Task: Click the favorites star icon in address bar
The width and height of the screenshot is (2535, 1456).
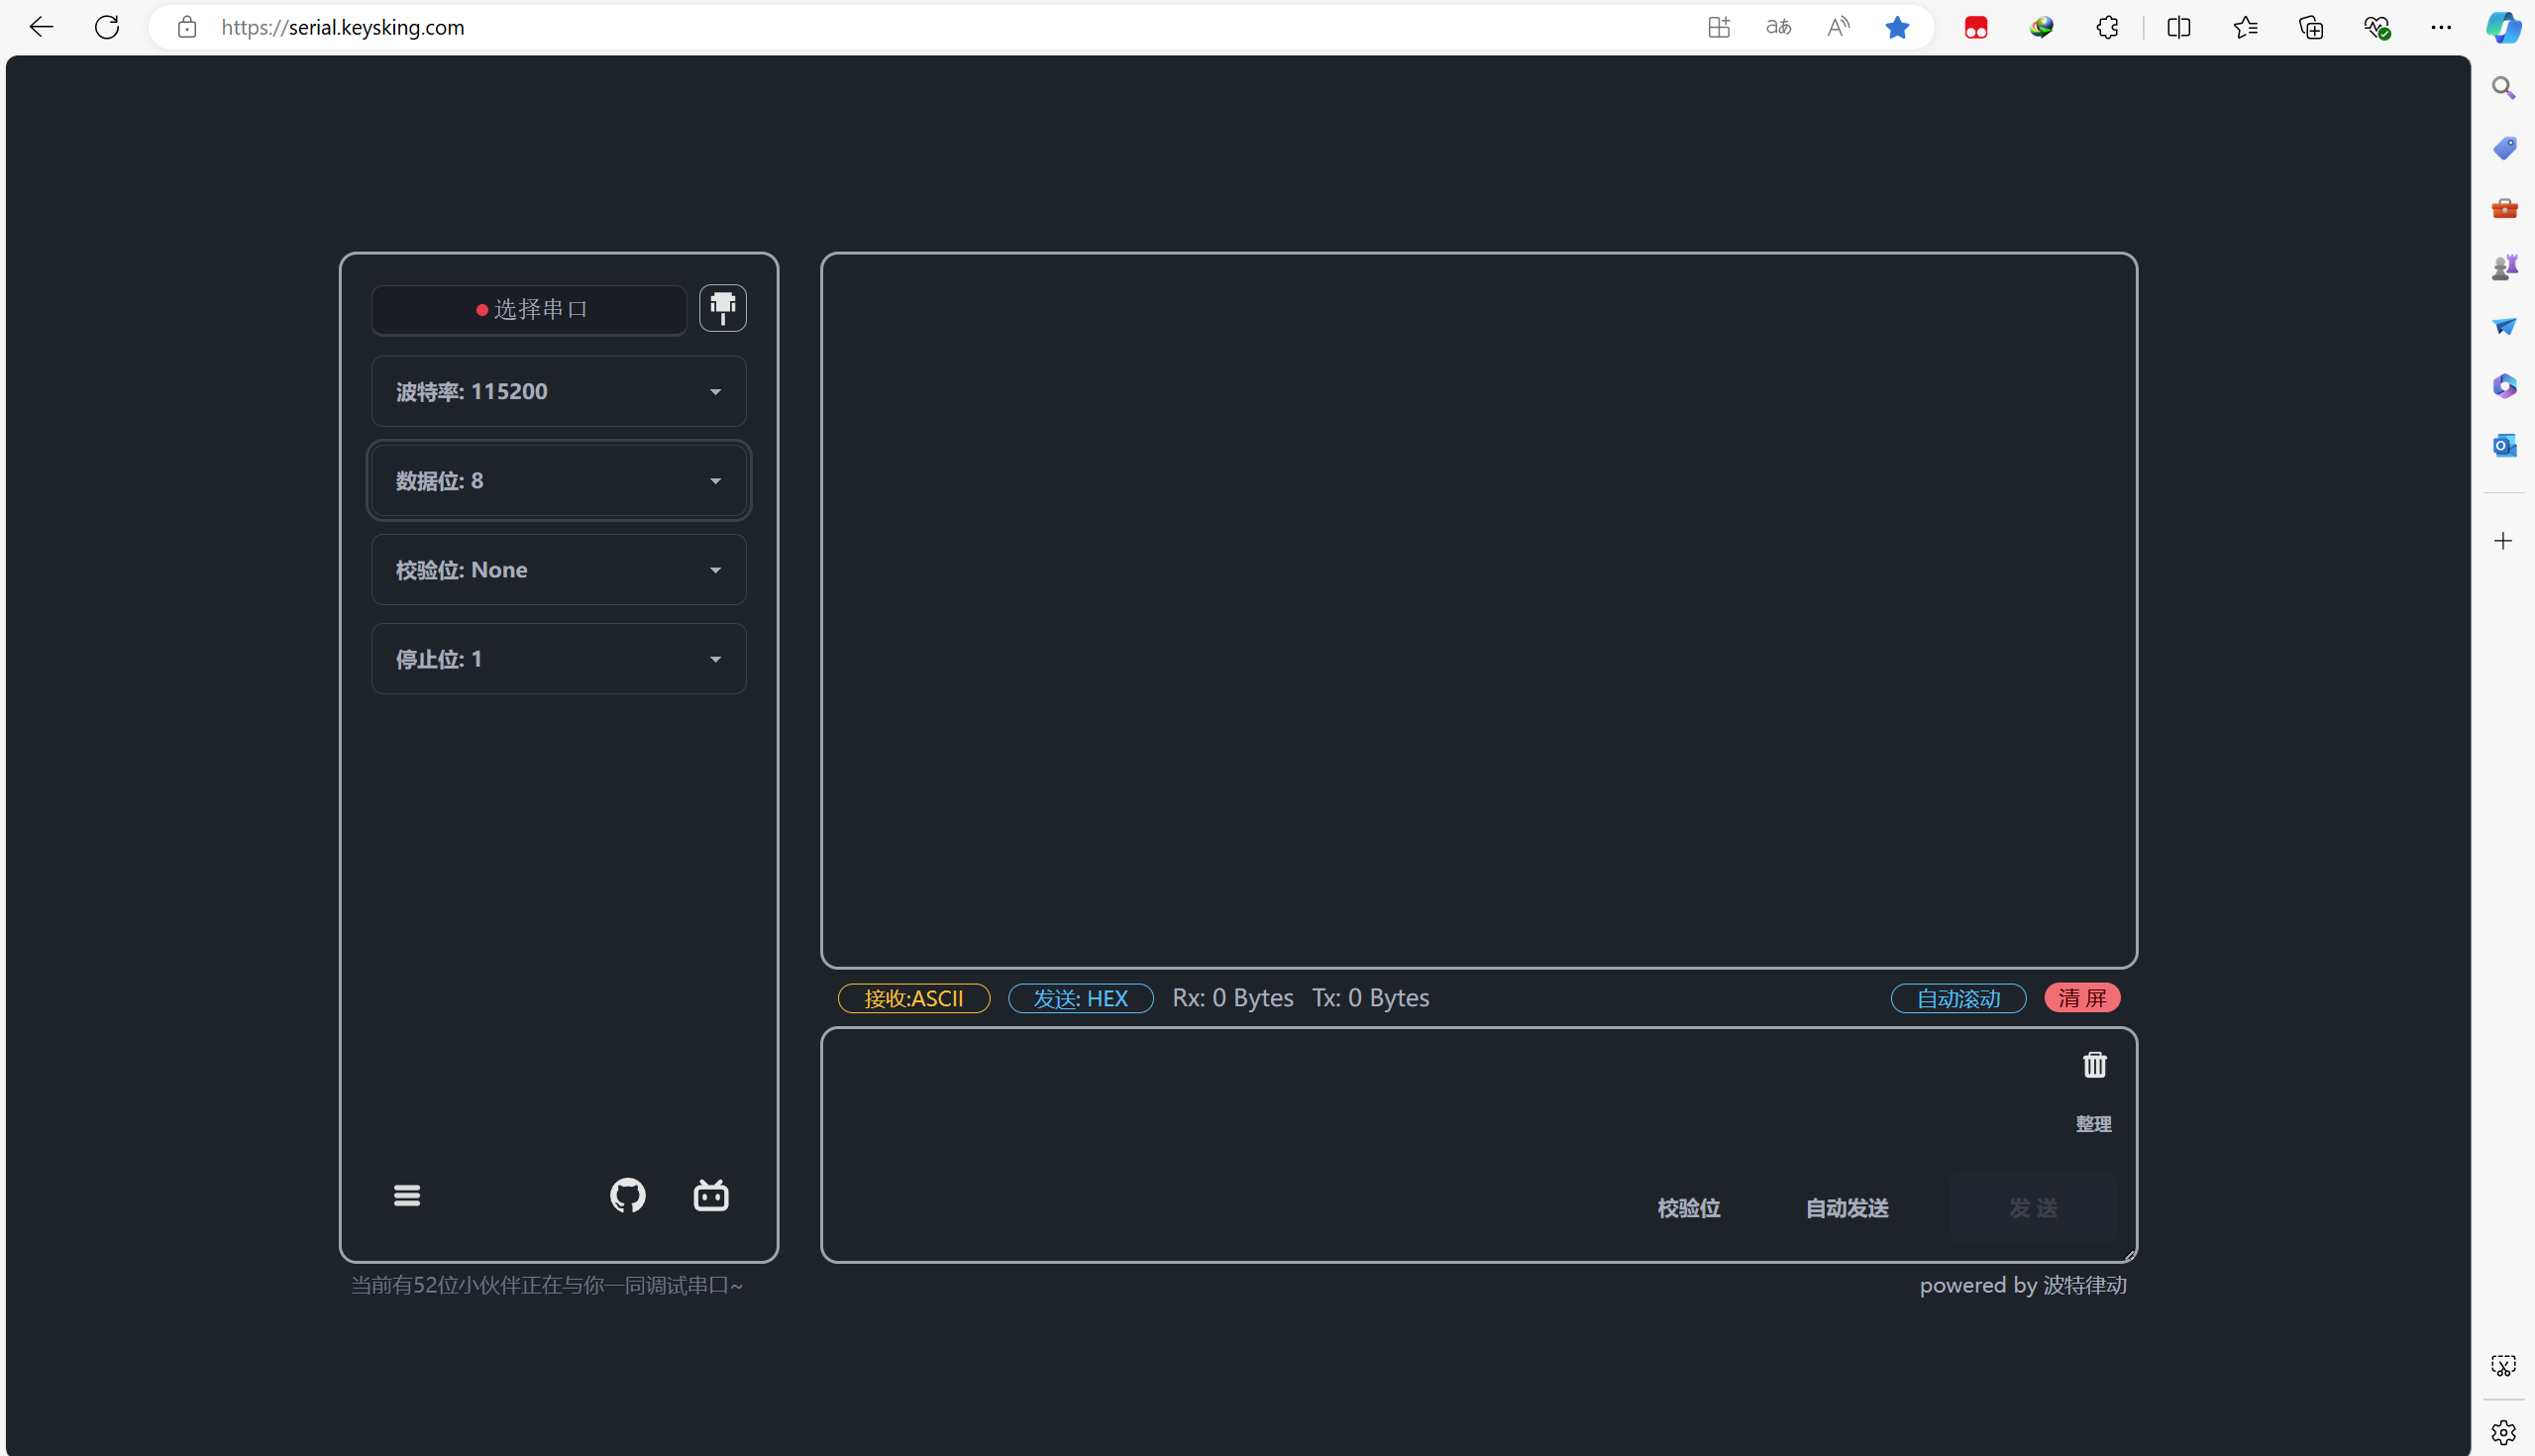Action: click(x=1897, y=27)
